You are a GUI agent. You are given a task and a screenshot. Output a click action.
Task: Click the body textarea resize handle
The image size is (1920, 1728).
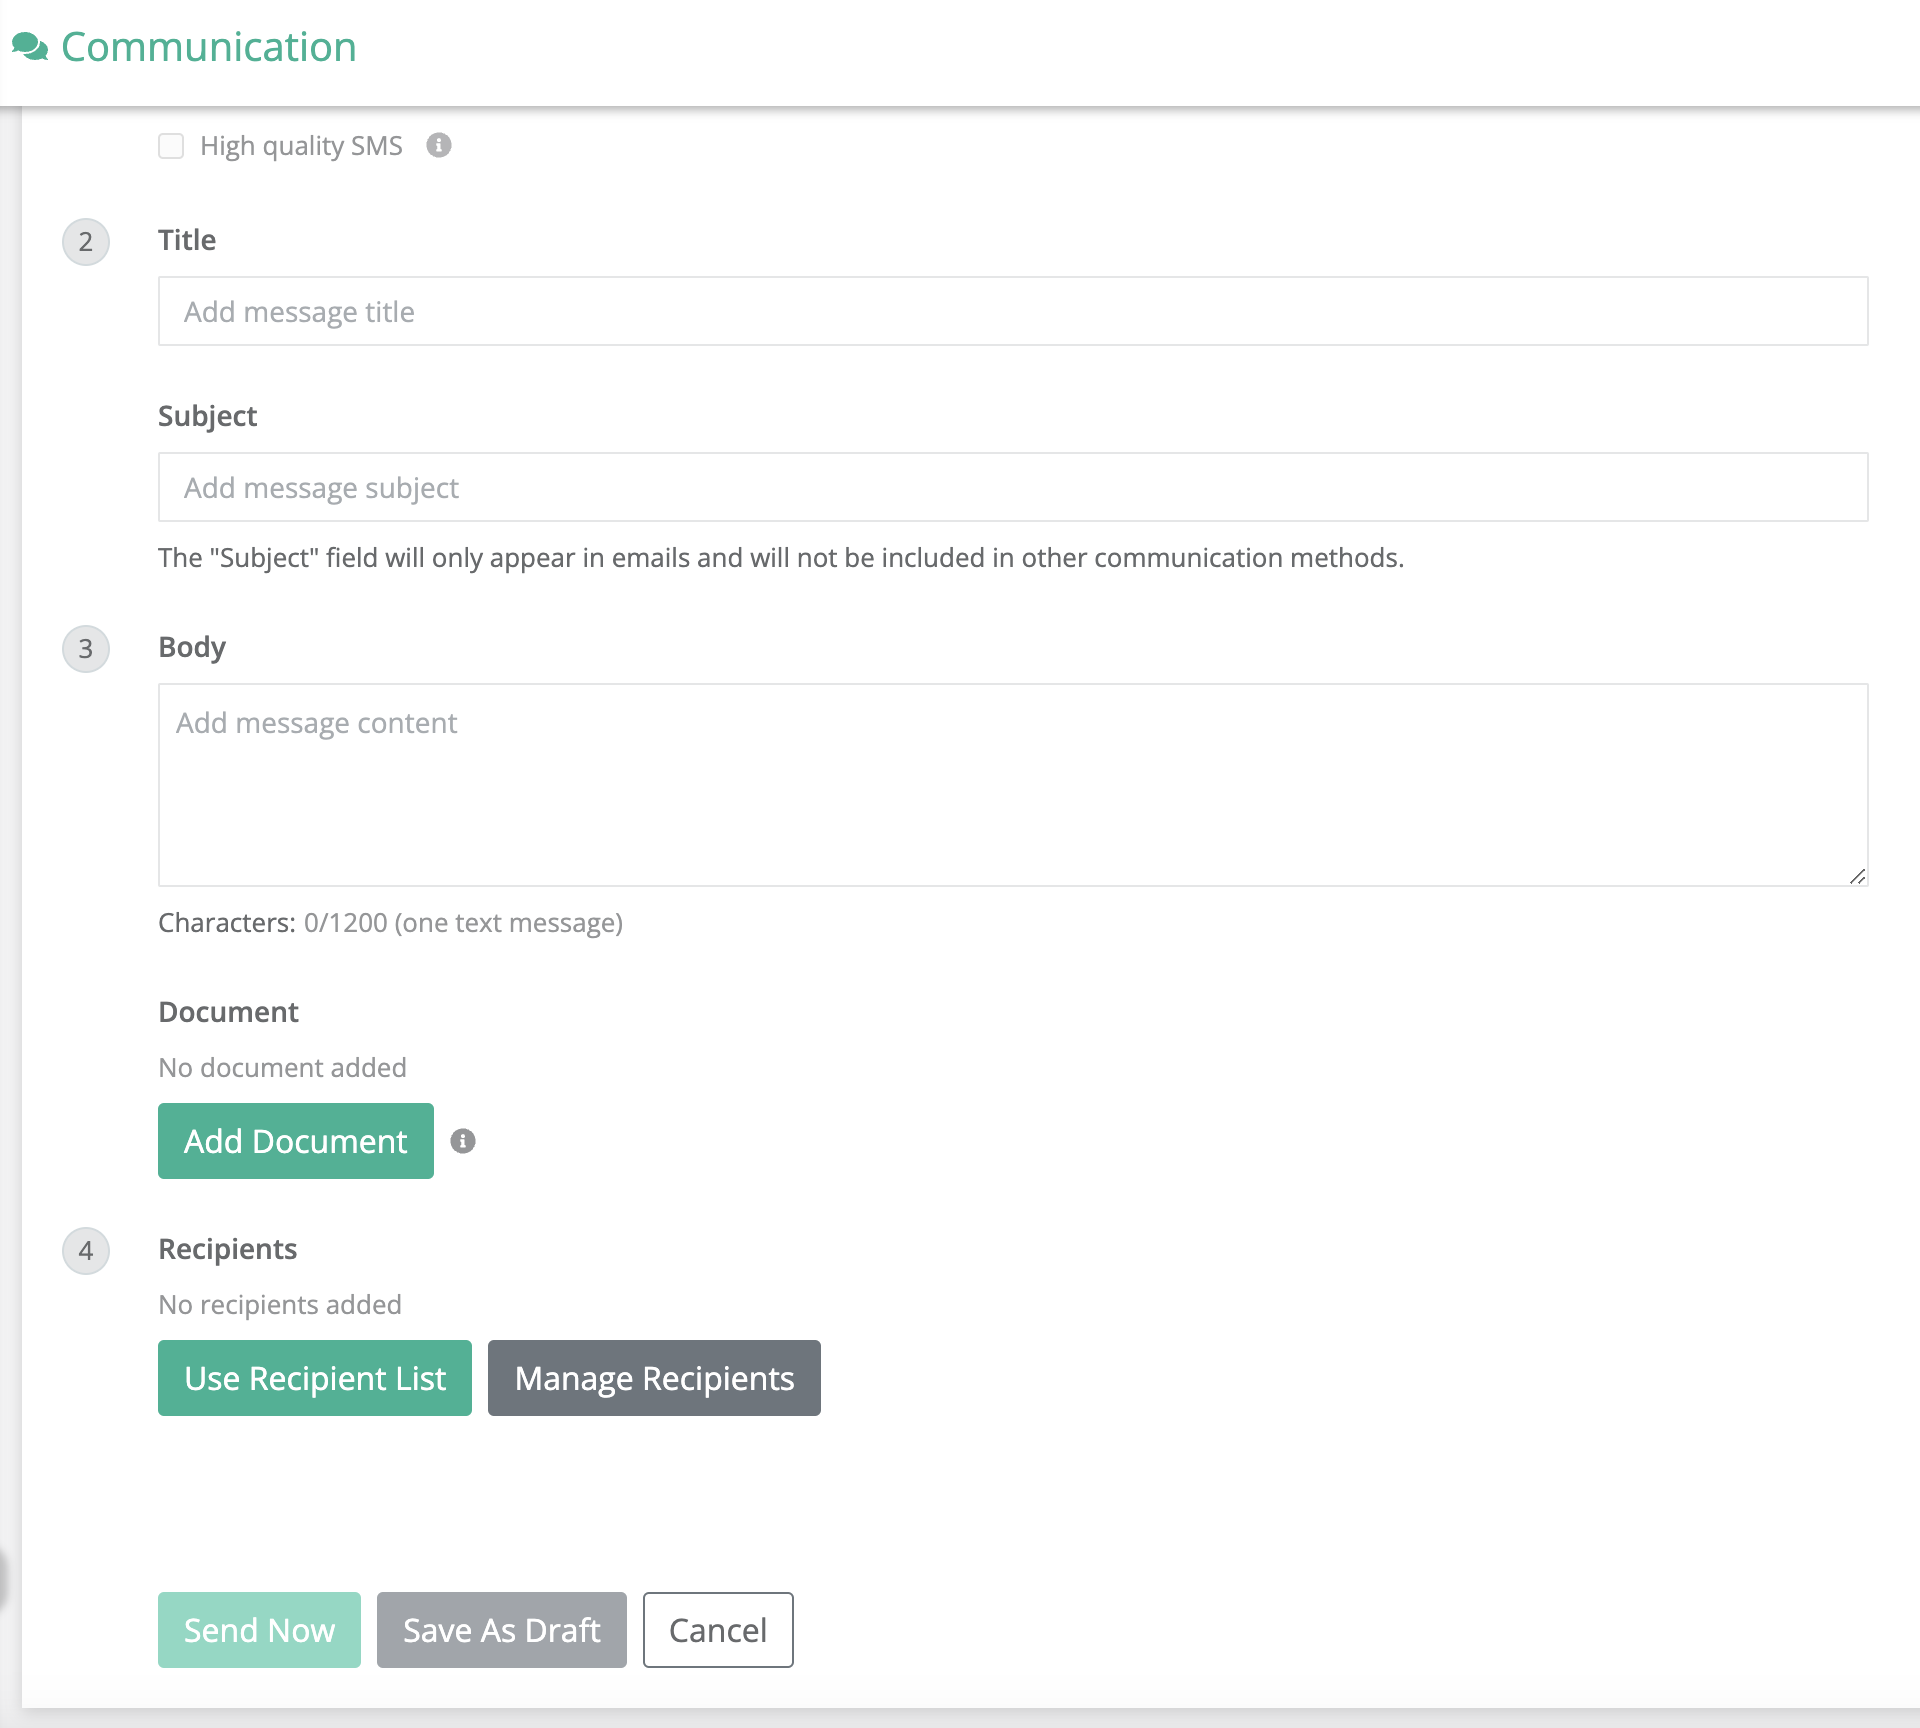[1860, 877]
